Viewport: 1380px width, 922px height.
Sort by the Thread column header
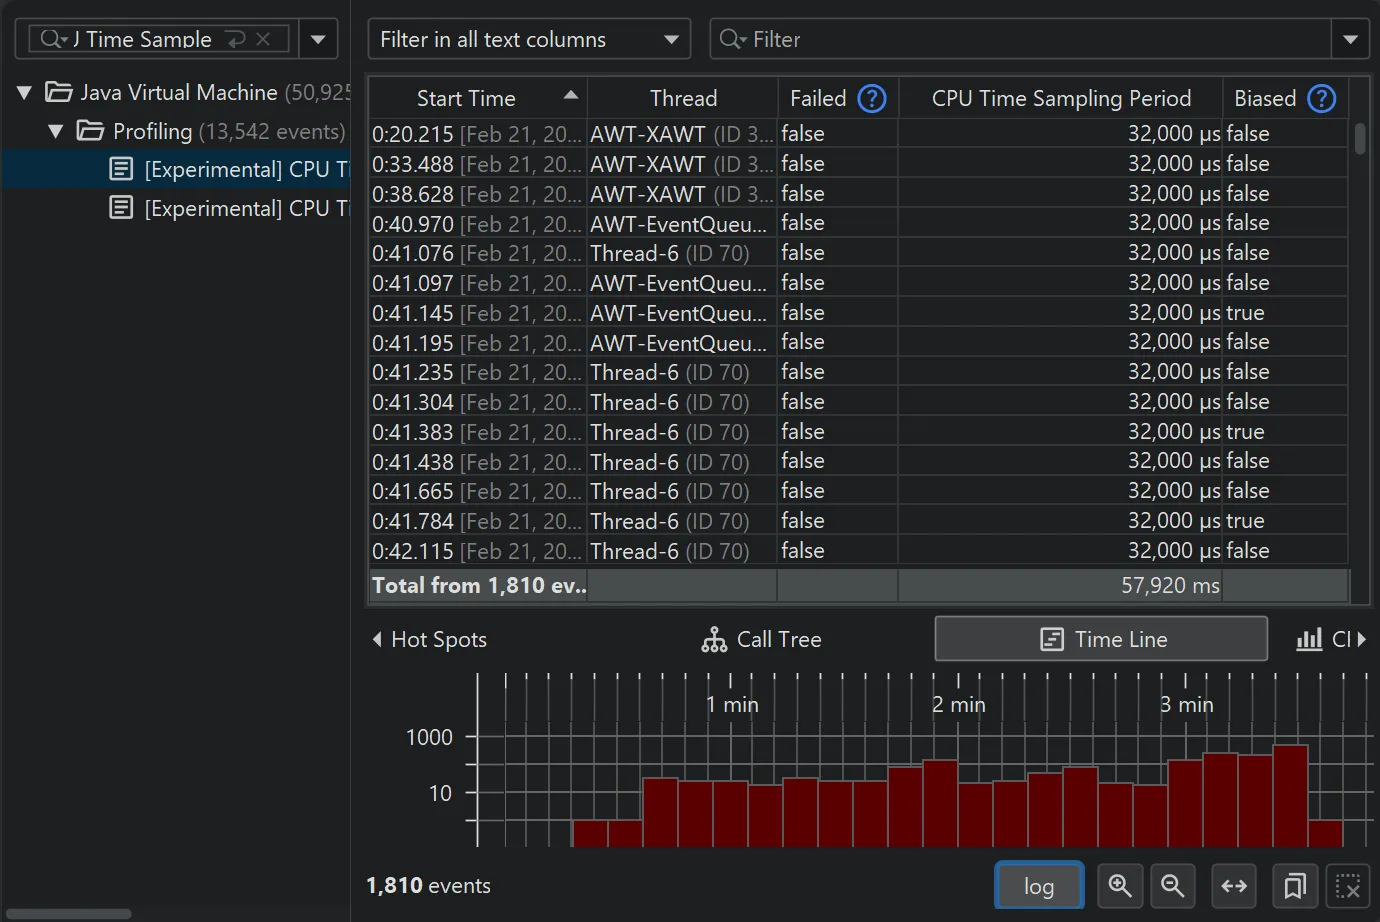pyautogui.click(x=683, y=98)
